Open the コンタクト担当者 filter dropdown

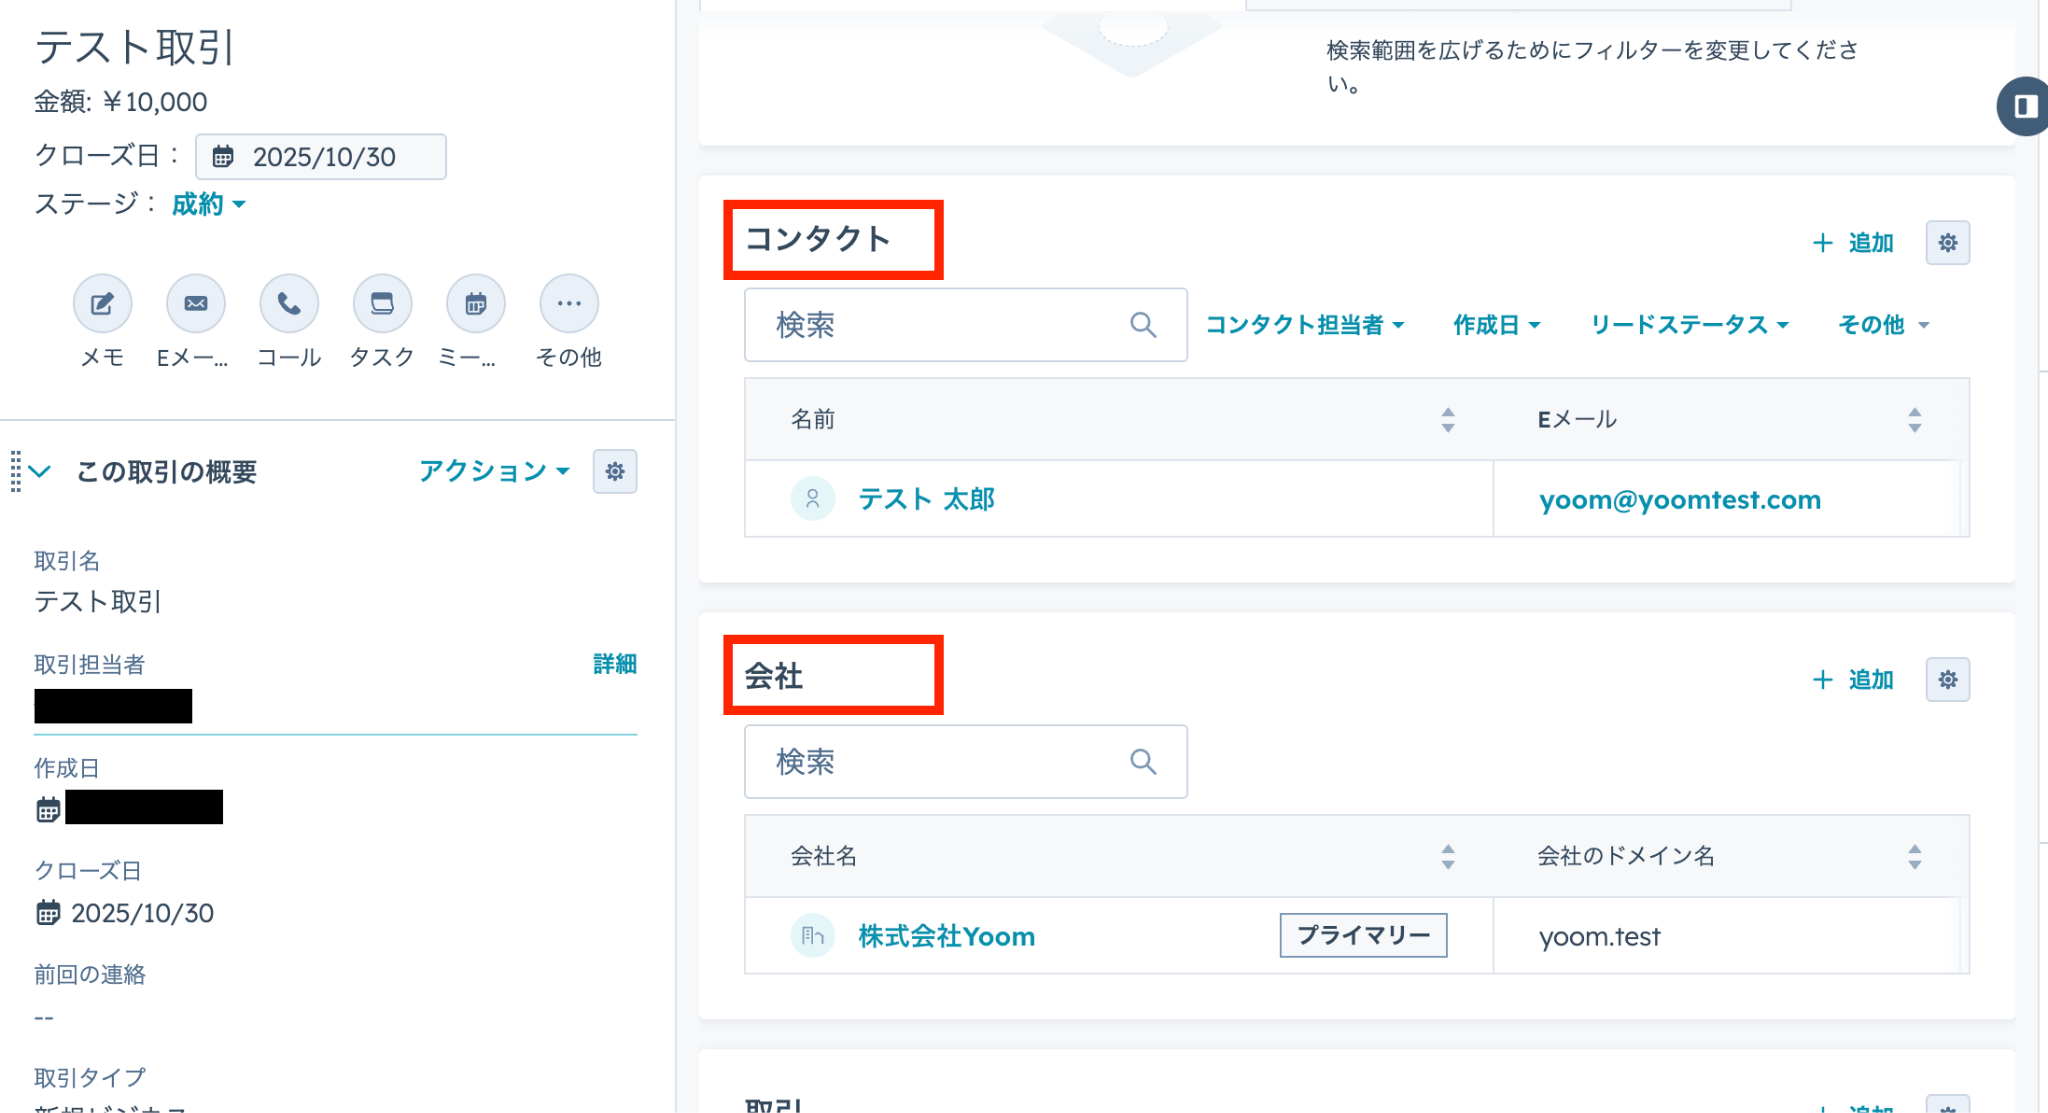[x=1304, y=325]
